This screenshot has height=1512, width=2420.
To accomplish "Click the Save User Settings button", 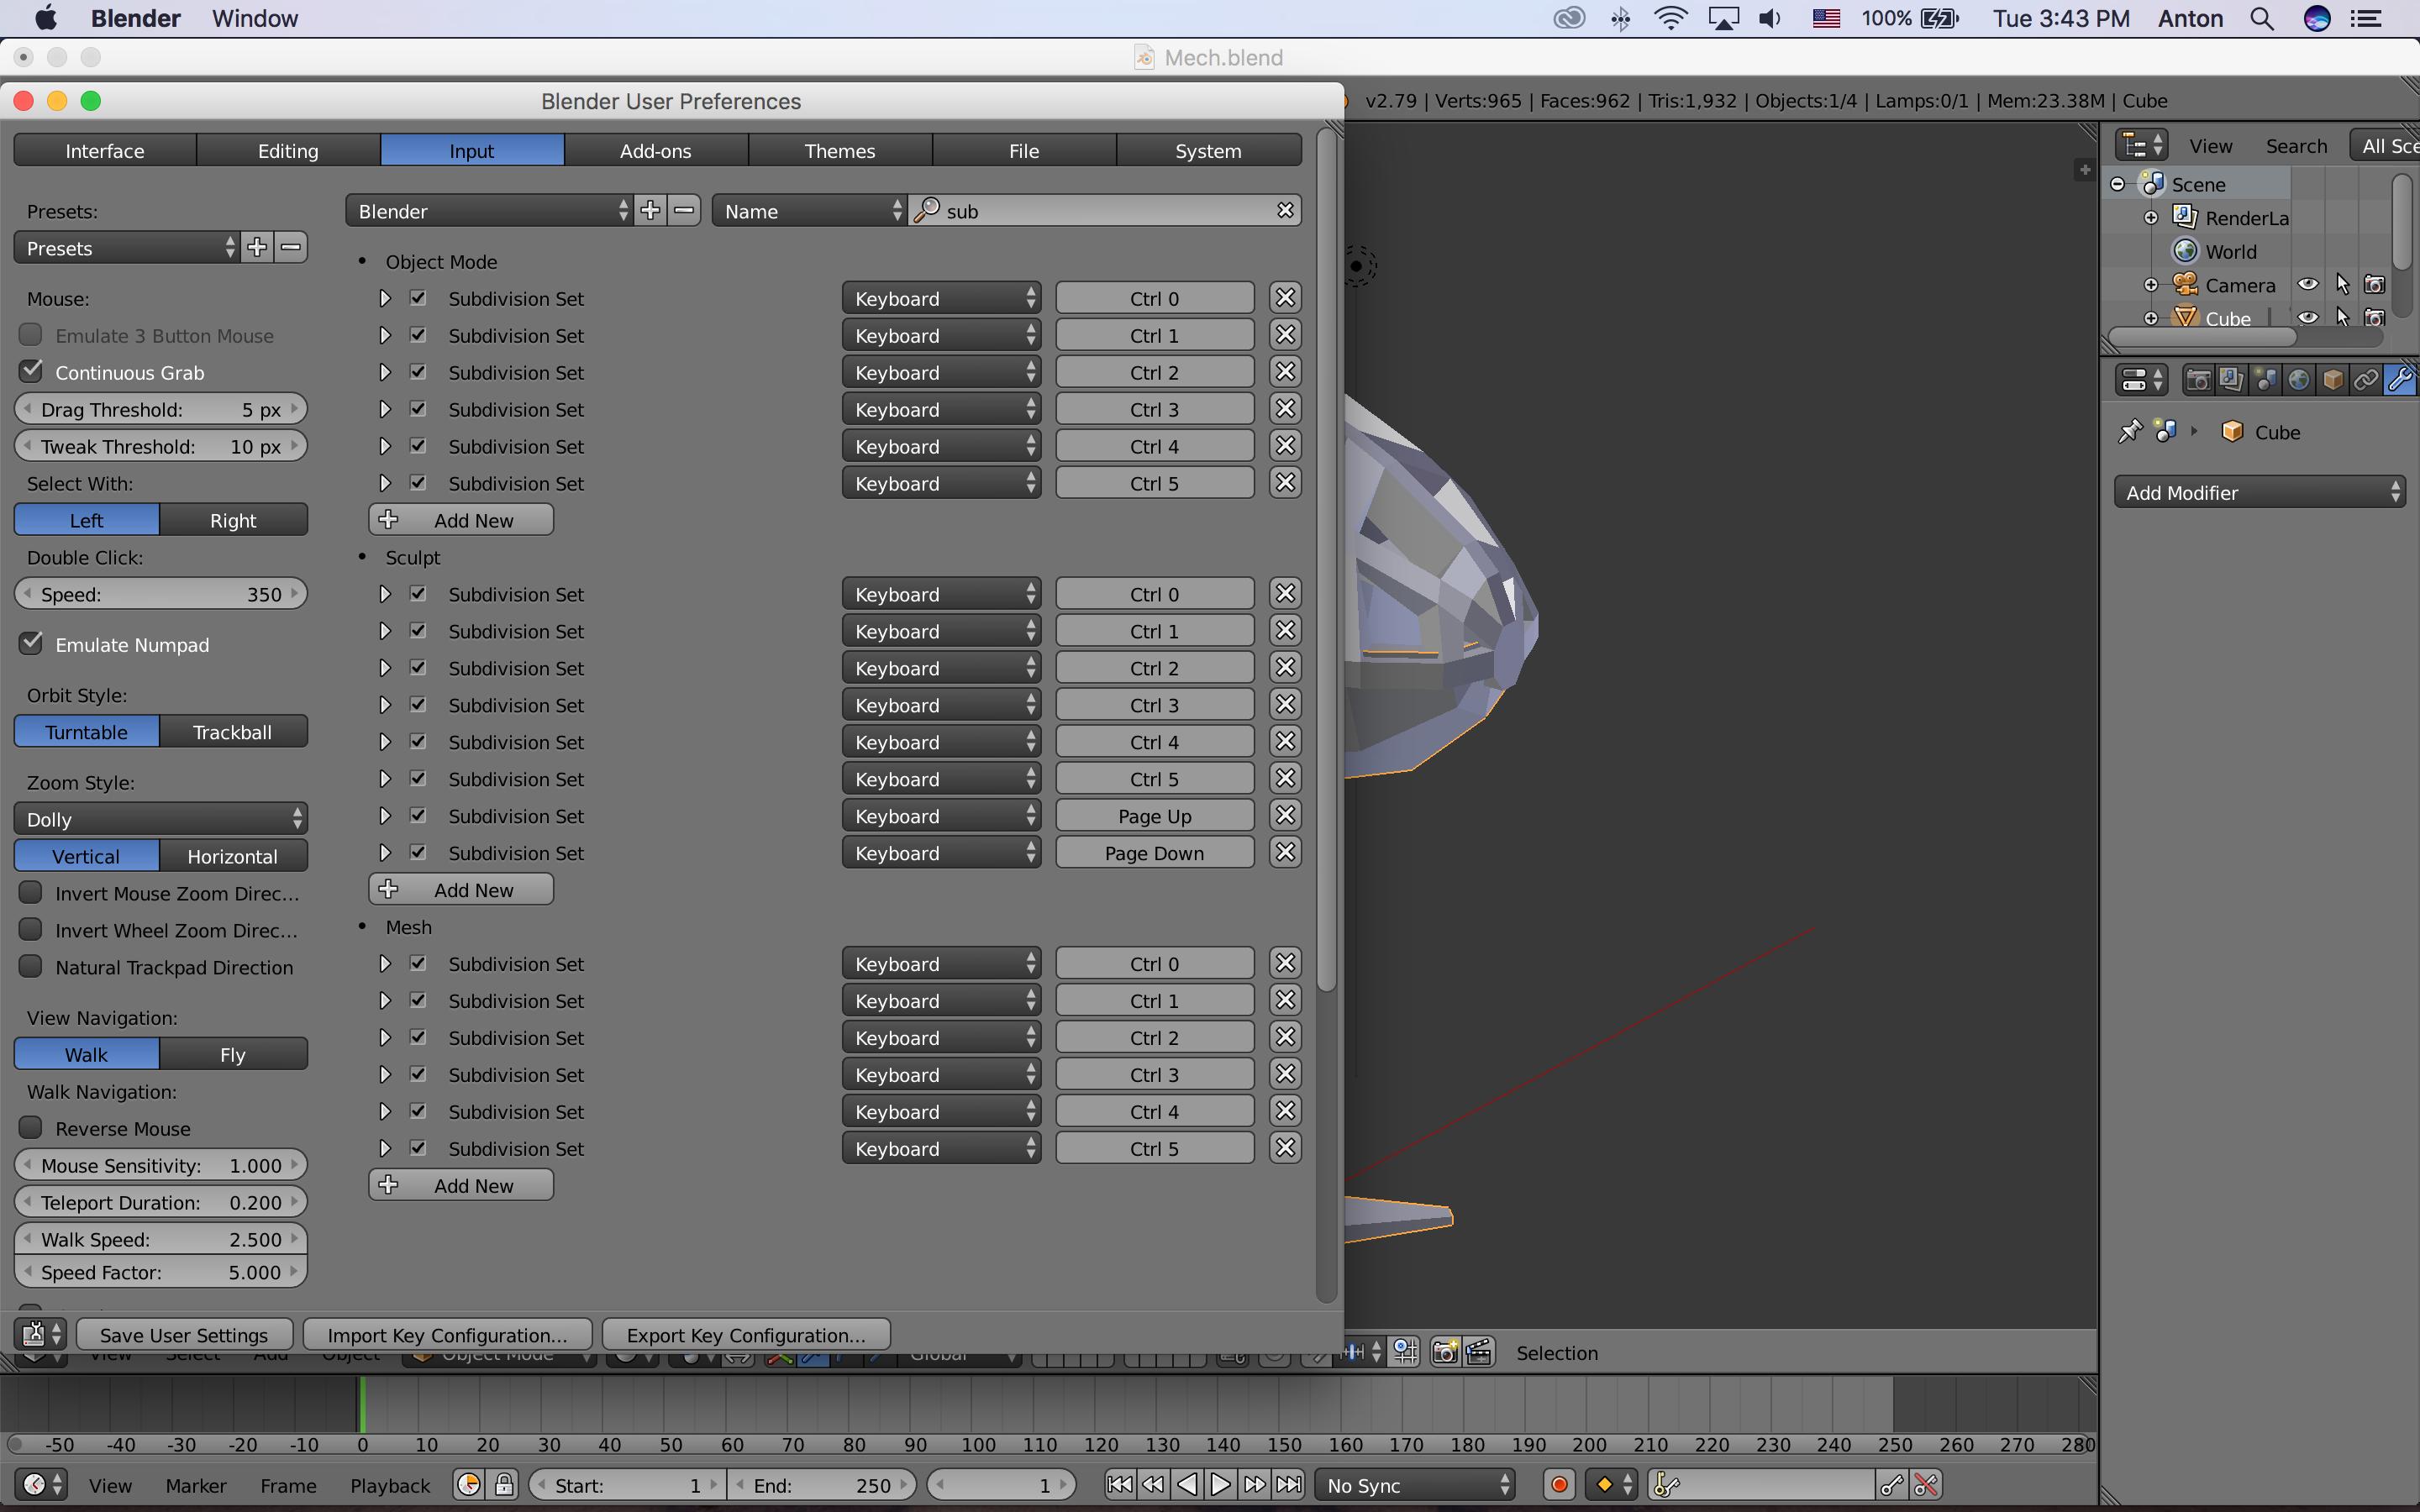I will coord(183,1334).
